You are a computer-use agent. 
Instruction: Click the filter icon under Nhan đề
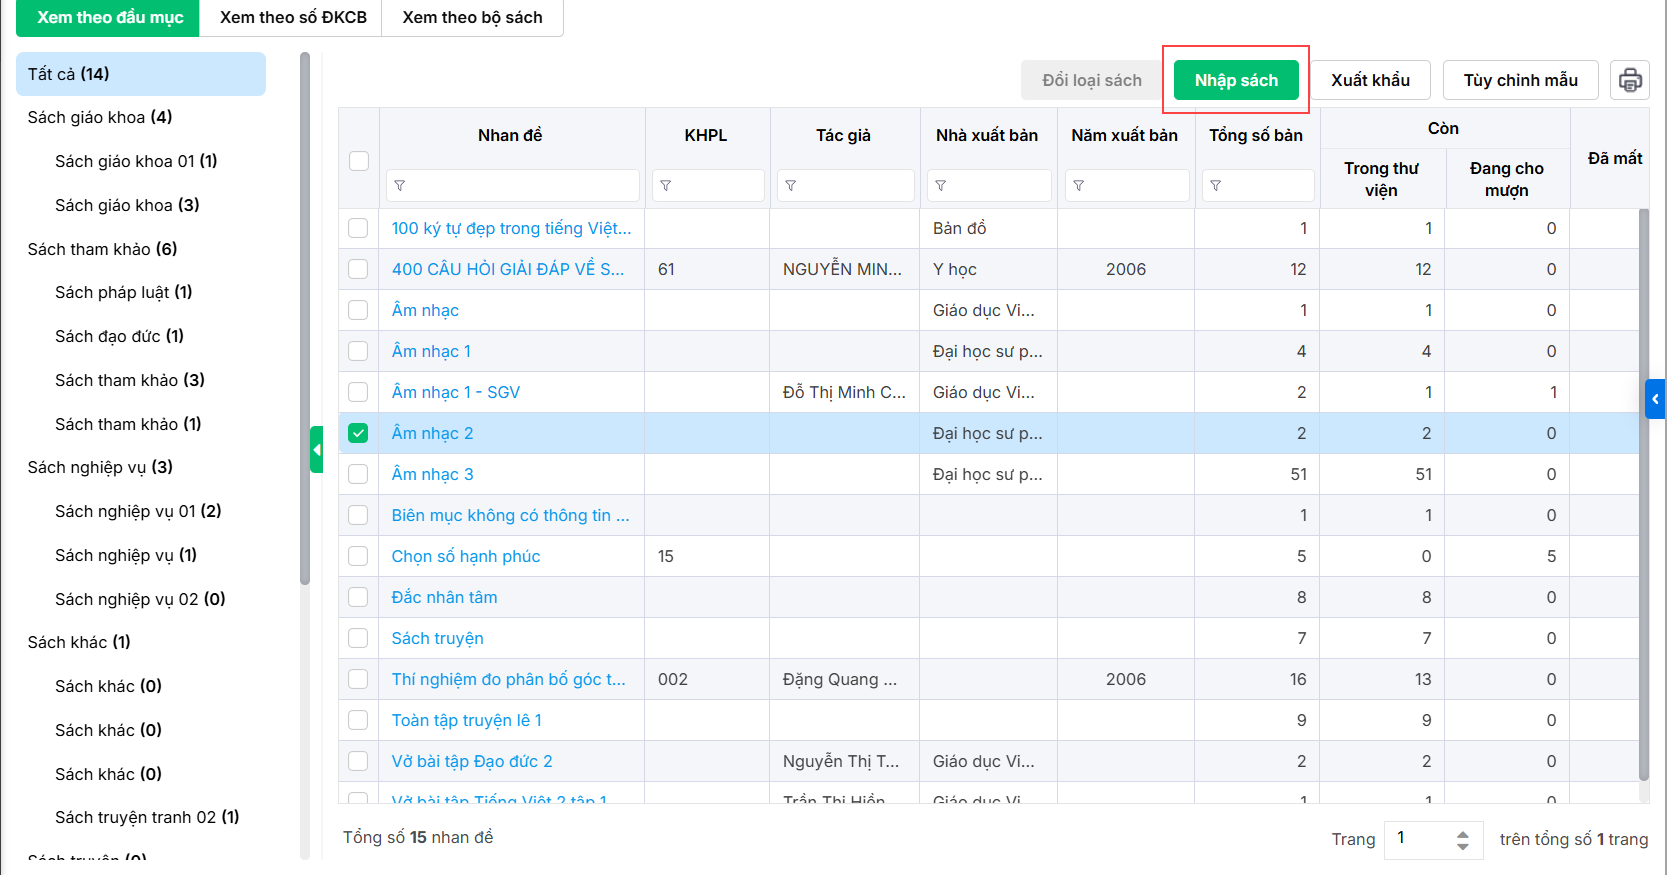point(400,186)
